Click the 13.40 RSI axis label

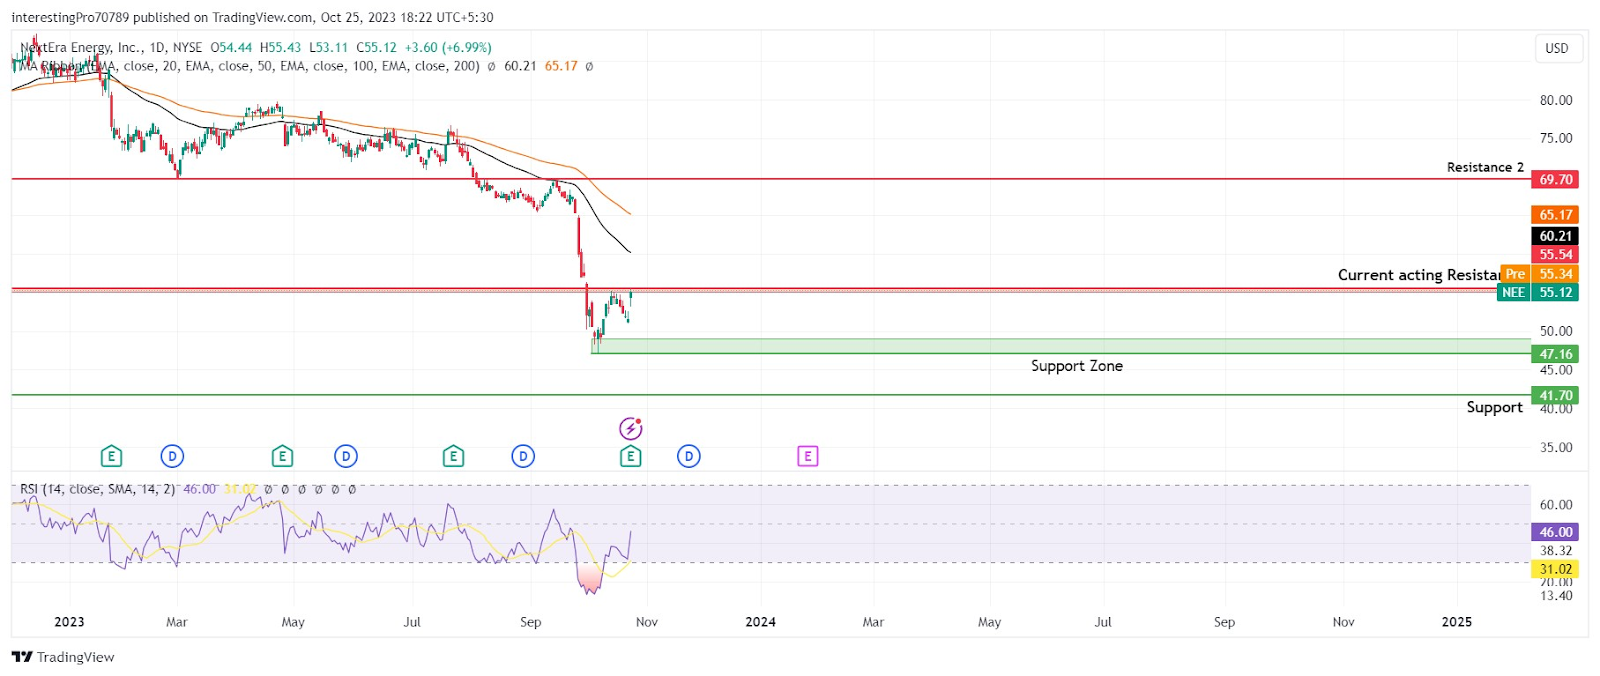(x=1556, y=596)
